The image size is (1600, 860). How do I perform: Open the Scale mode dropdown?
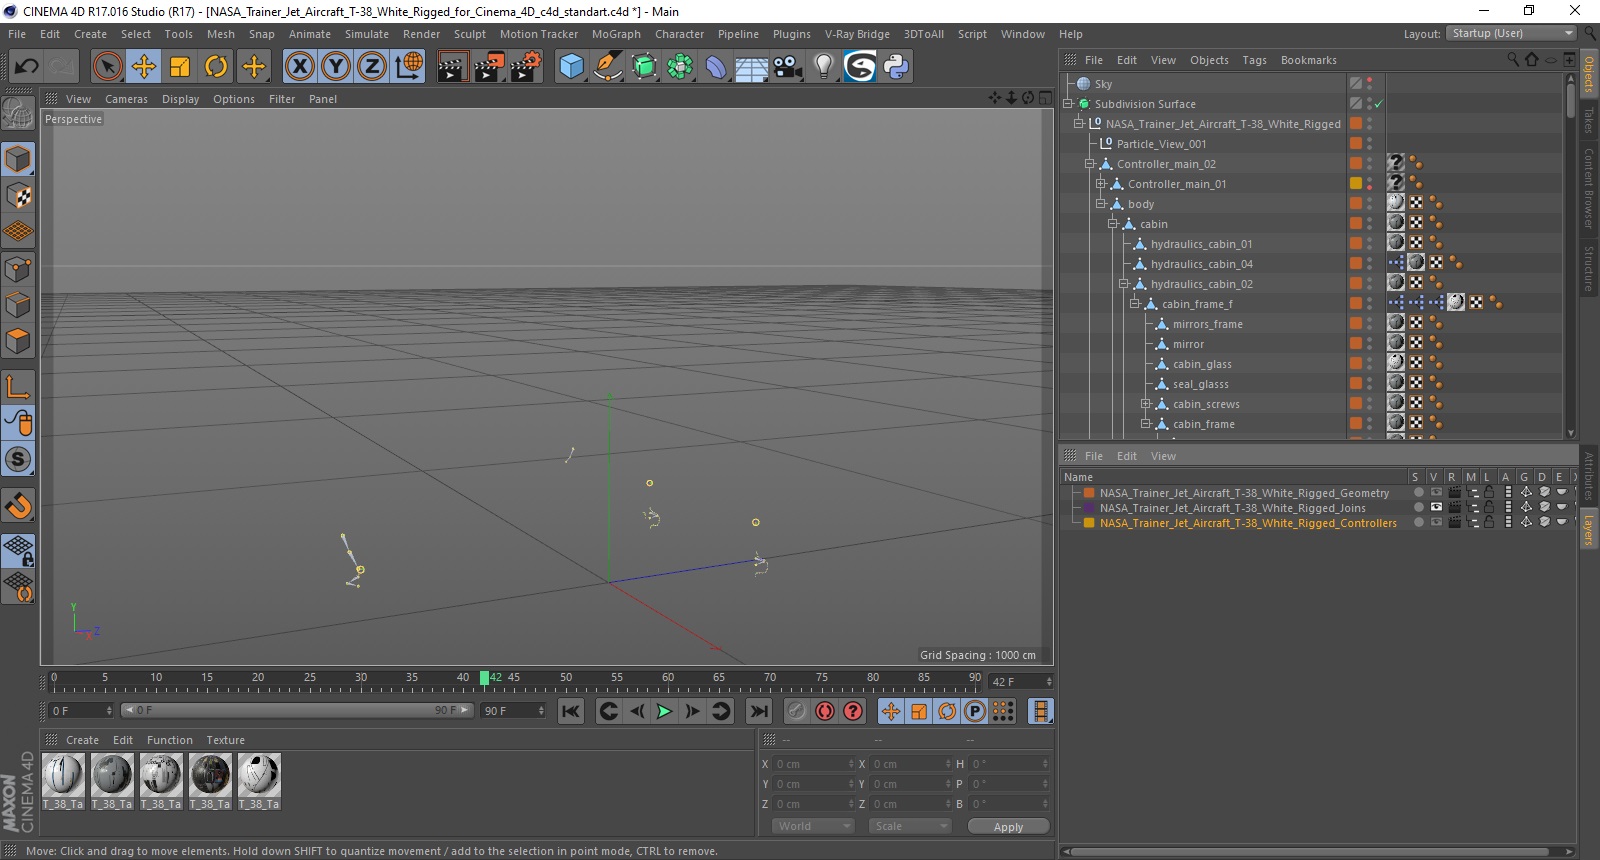[x=910, y=826]
